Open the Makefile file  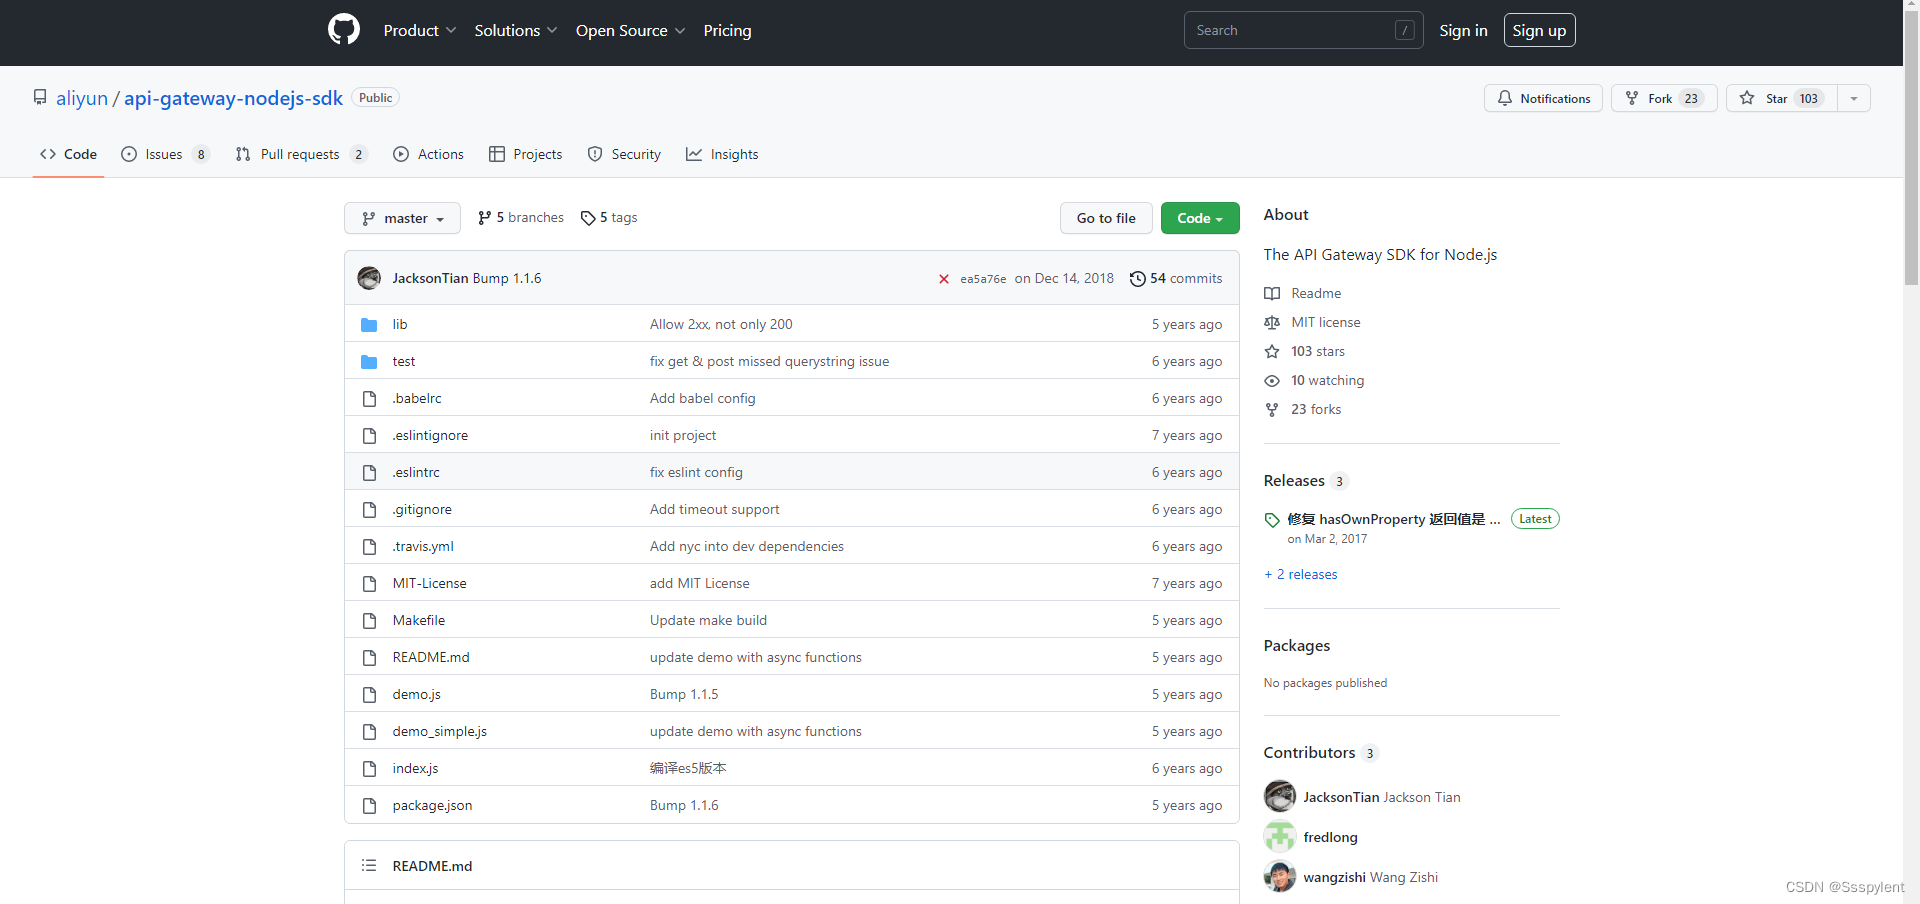coord(419,621)
